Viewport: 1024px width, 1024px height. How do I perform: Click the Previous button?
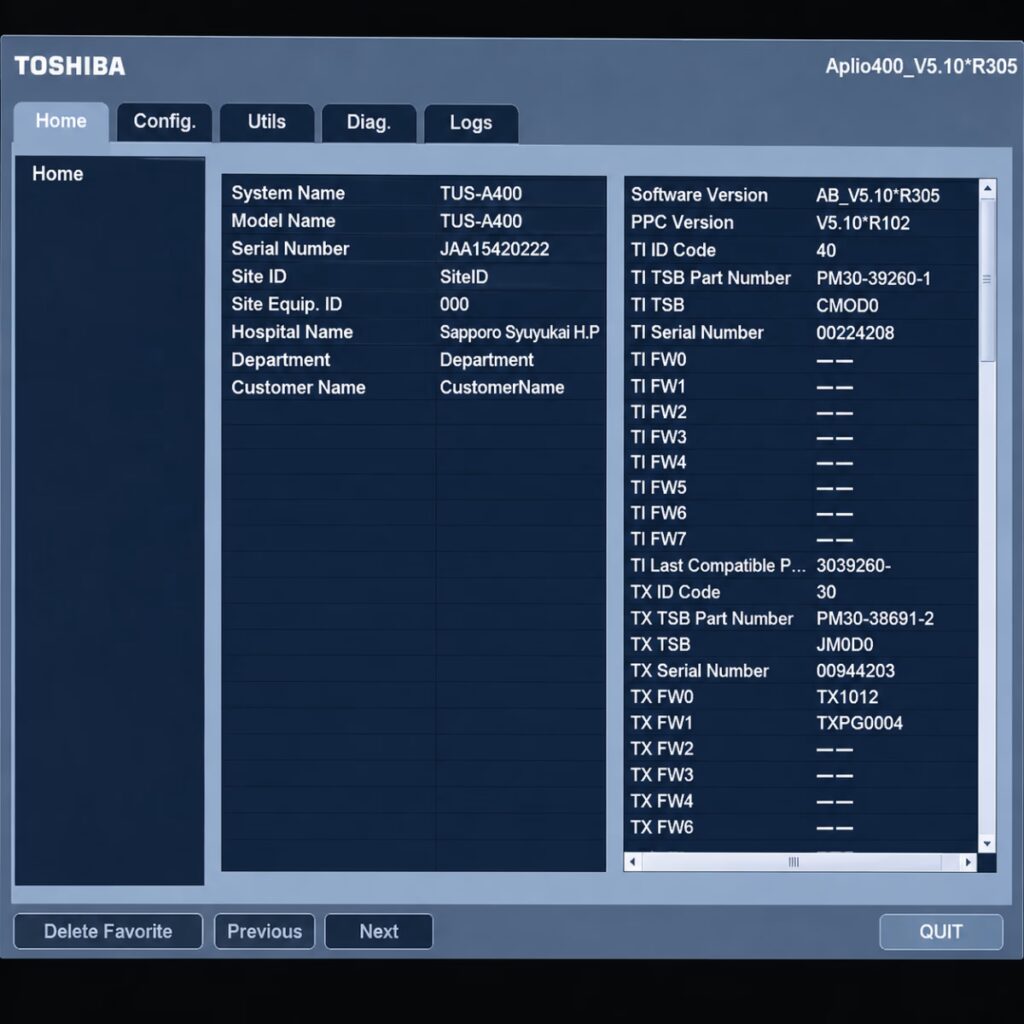[264, 931]
